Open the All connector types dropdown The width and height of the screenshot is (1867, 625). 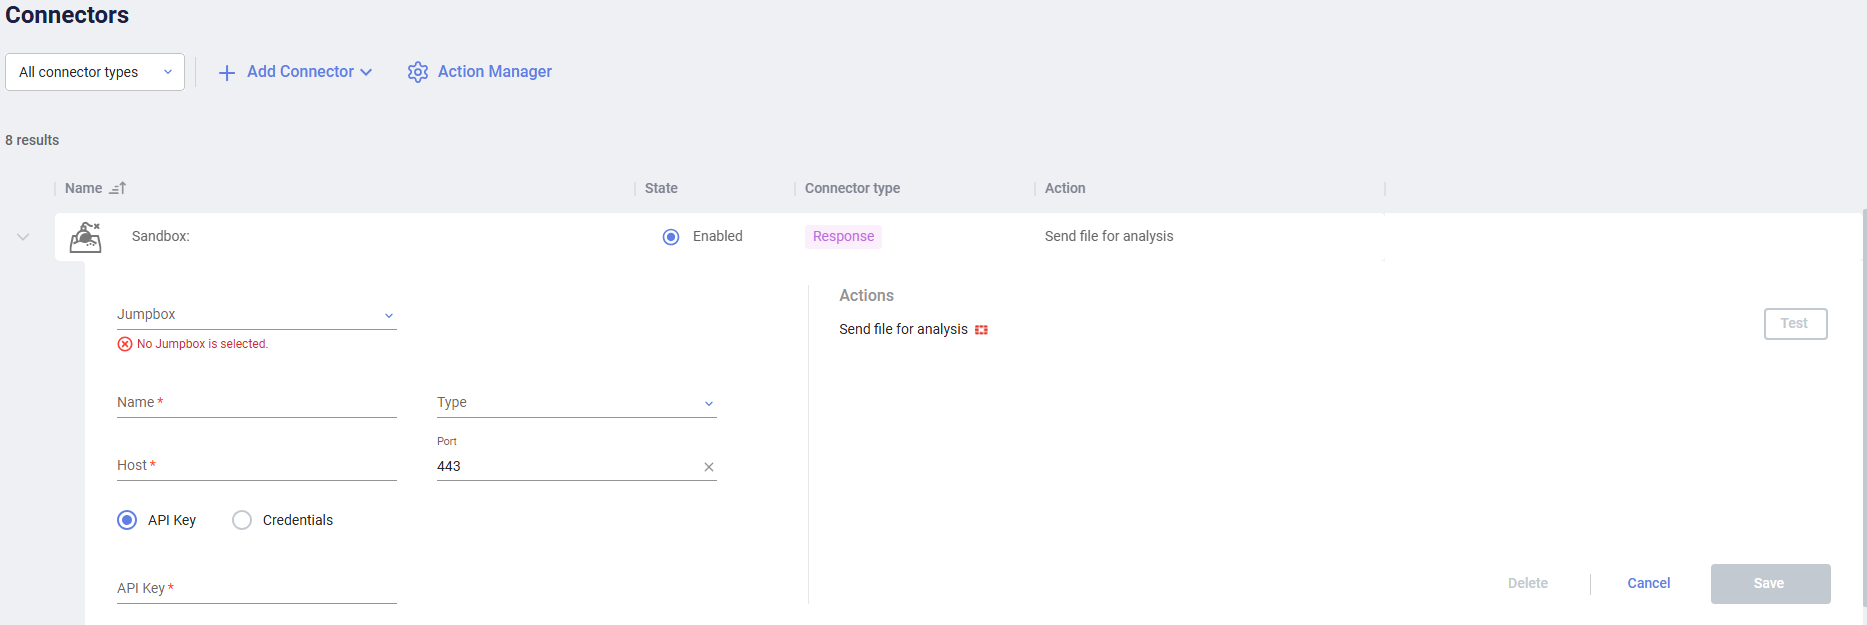point(95,72)
